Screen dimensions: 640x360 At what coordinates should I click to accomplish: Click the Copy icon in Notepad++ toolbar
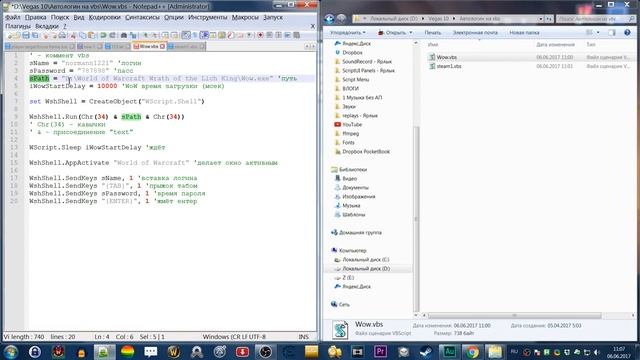(x=82, y=36)
